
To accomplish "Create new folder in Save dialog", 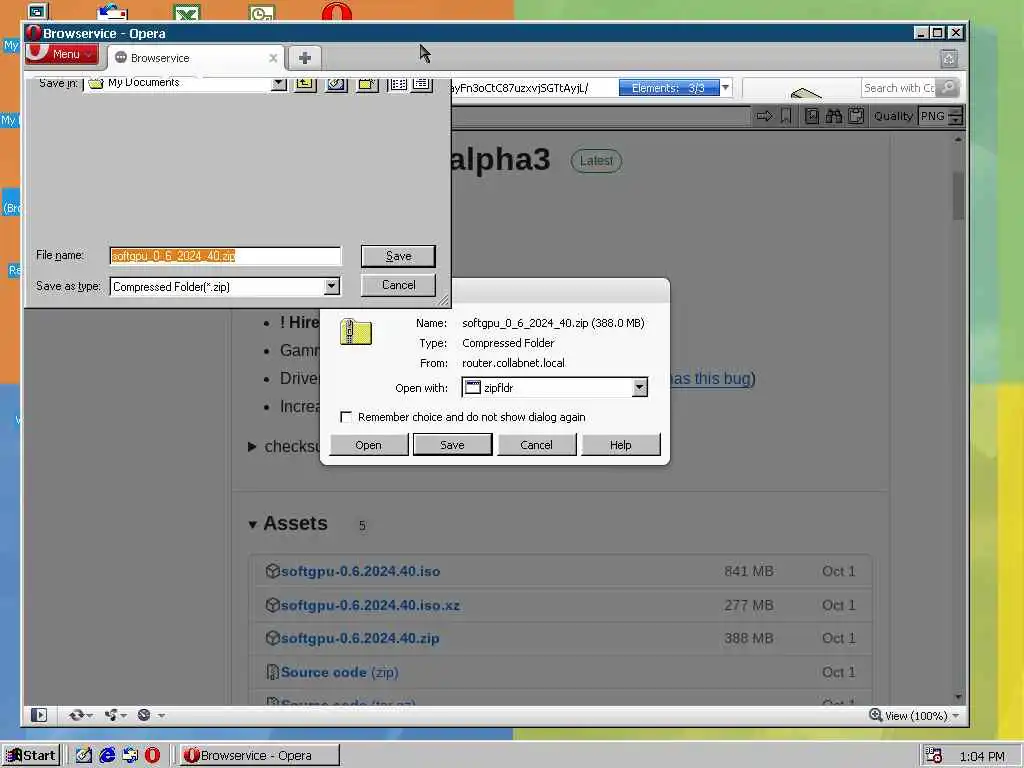I will (368, 84).
